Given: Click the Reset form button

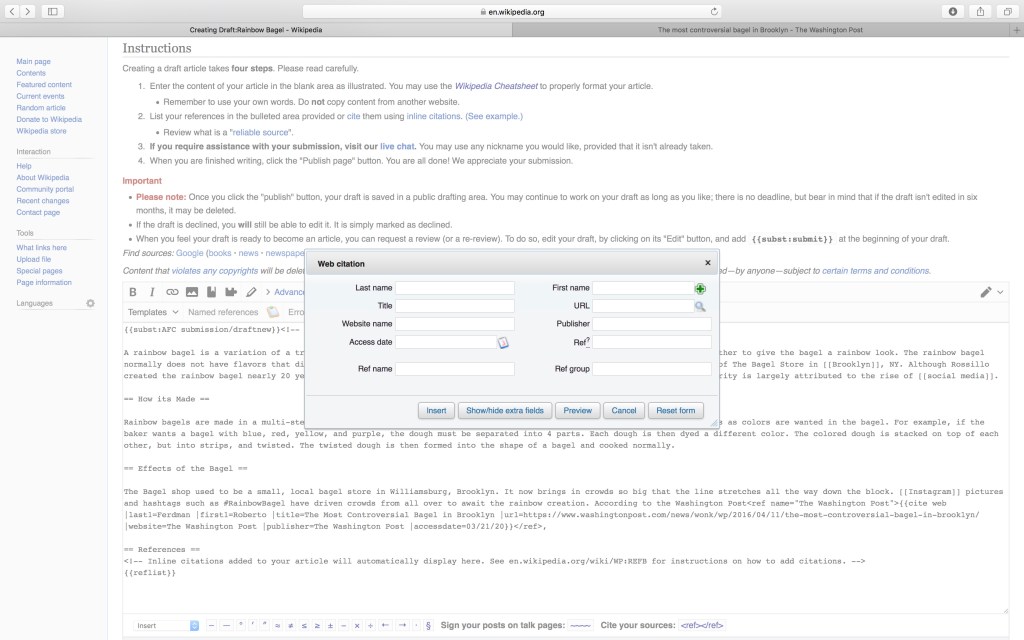Looking at the screenshot, I should point(675,410).
